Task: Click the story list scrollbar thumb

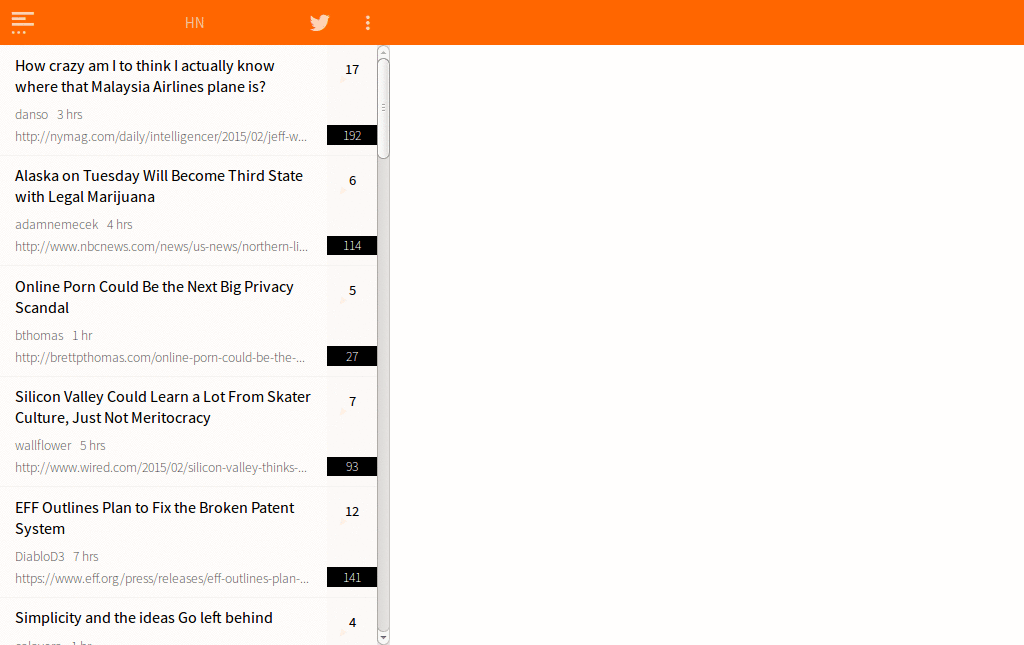Action: (x=383, y=108)
